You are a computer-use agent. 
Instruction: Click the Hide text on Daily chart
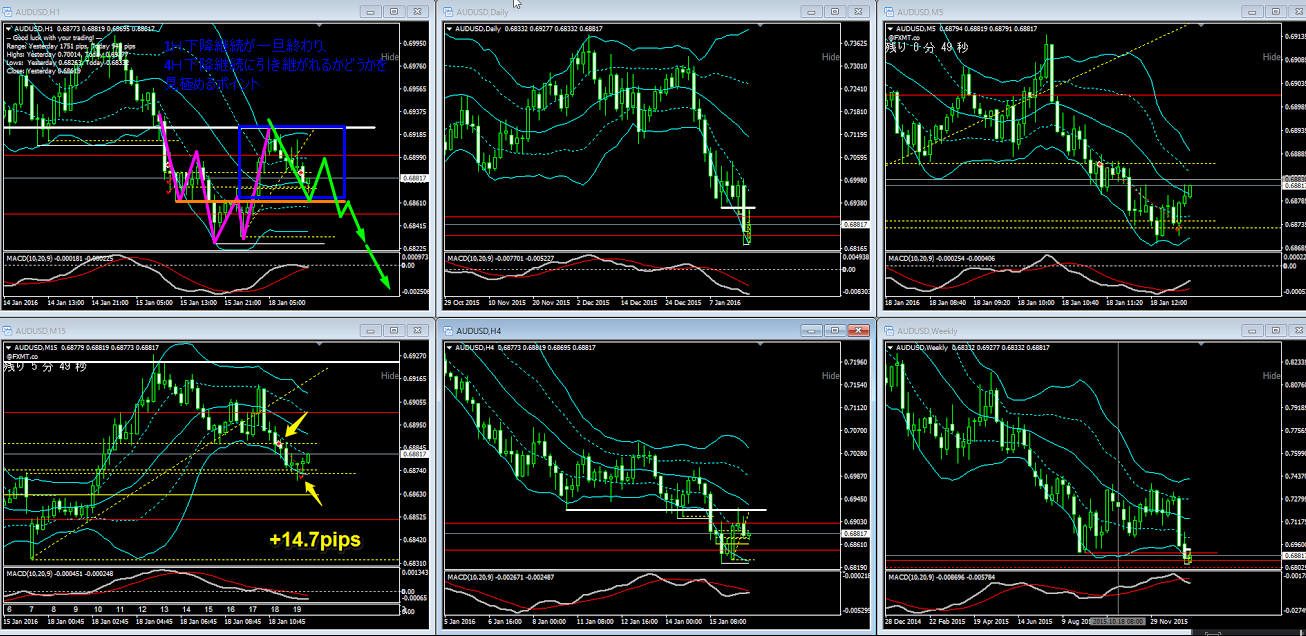831,57
